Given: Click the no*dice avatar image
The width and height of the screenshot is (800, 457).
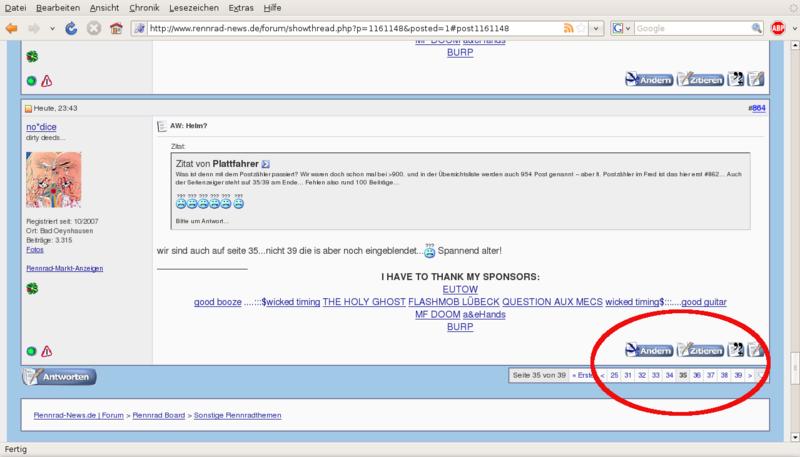Looking at the screenshot, I should [x=52, y=180].
